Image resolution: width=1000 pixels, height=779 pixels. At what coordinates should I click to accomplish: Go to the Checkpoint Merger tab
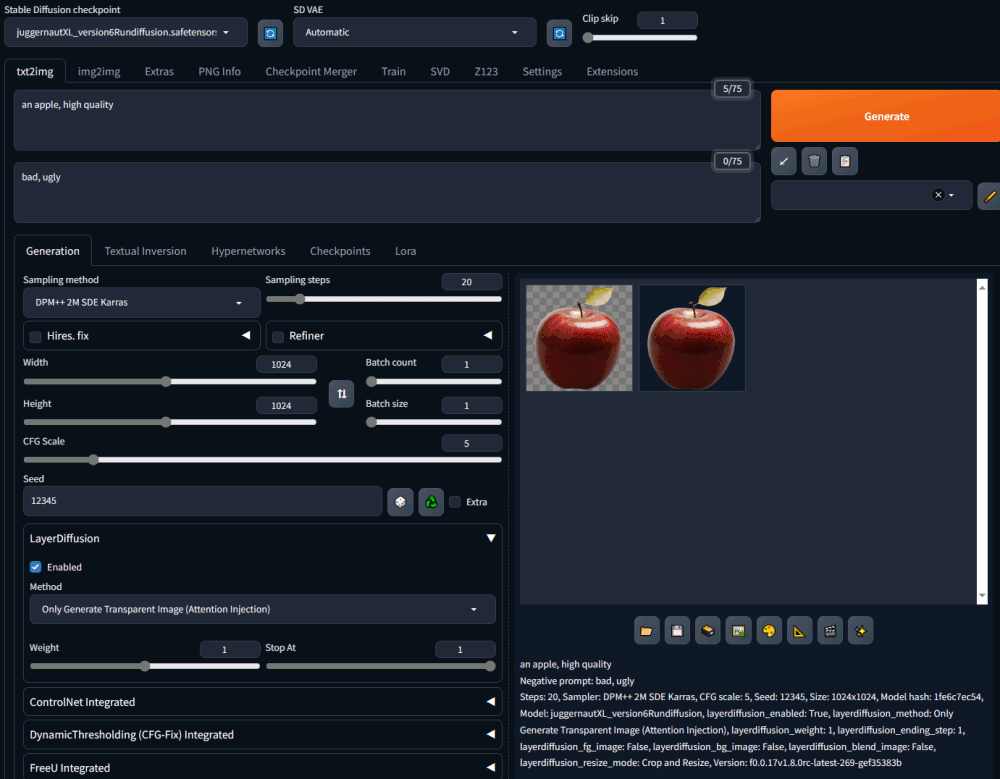(x=311, y=71)
